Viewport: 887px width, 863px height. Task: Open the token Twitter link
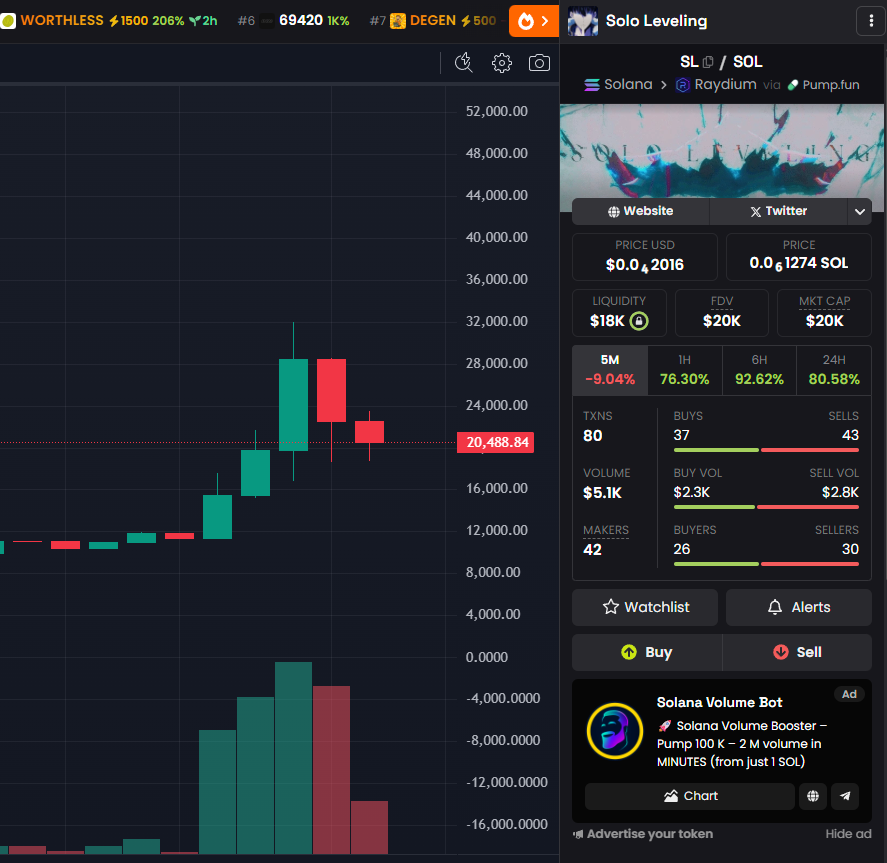(778, 211)
